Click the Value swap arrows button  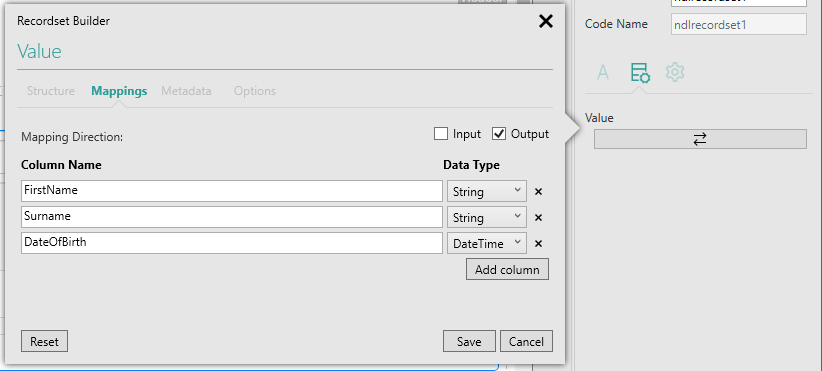700,139
